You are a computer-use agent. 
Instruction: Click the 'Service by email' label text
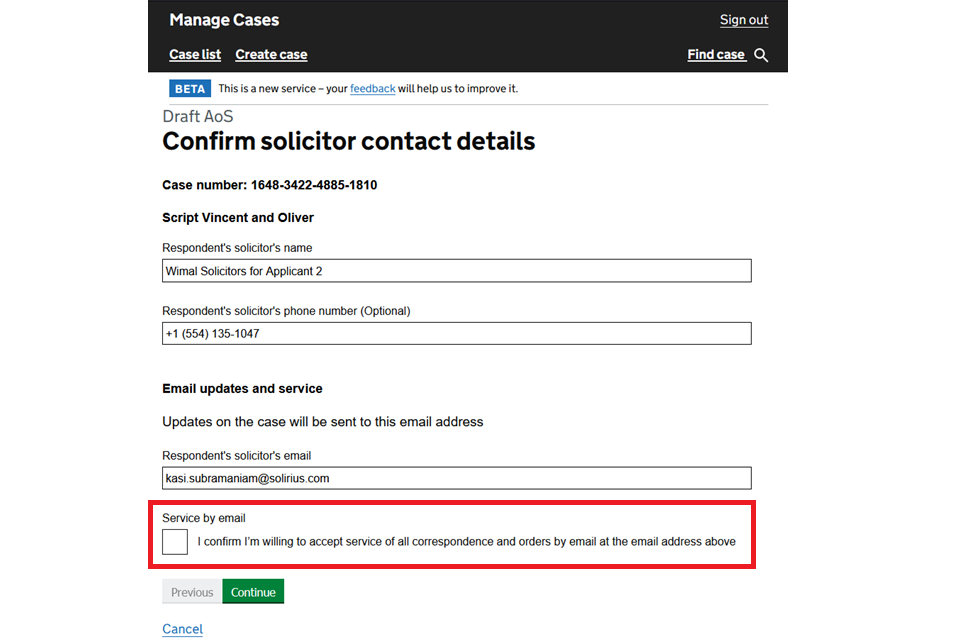pyautogui.click(x=204, y=518)
